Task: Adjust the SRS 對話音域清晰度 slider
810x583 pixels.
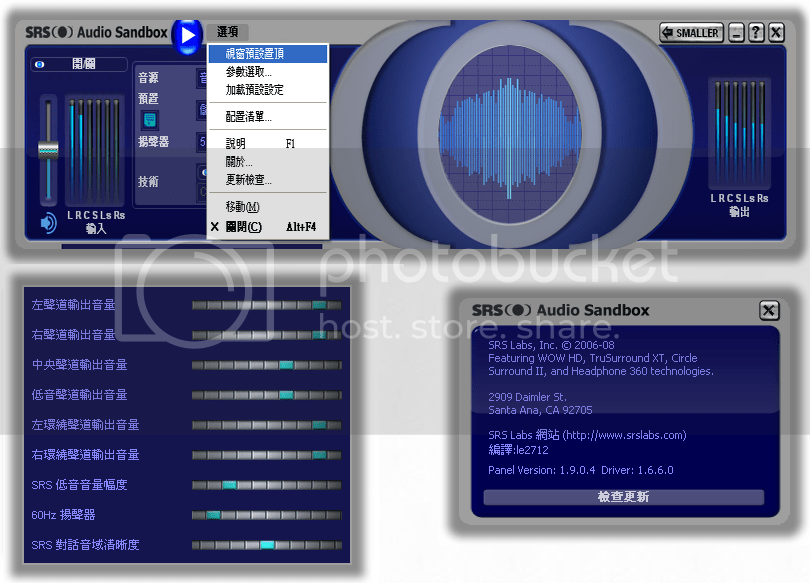Action: pyautogui.click(x=267, y=545)
